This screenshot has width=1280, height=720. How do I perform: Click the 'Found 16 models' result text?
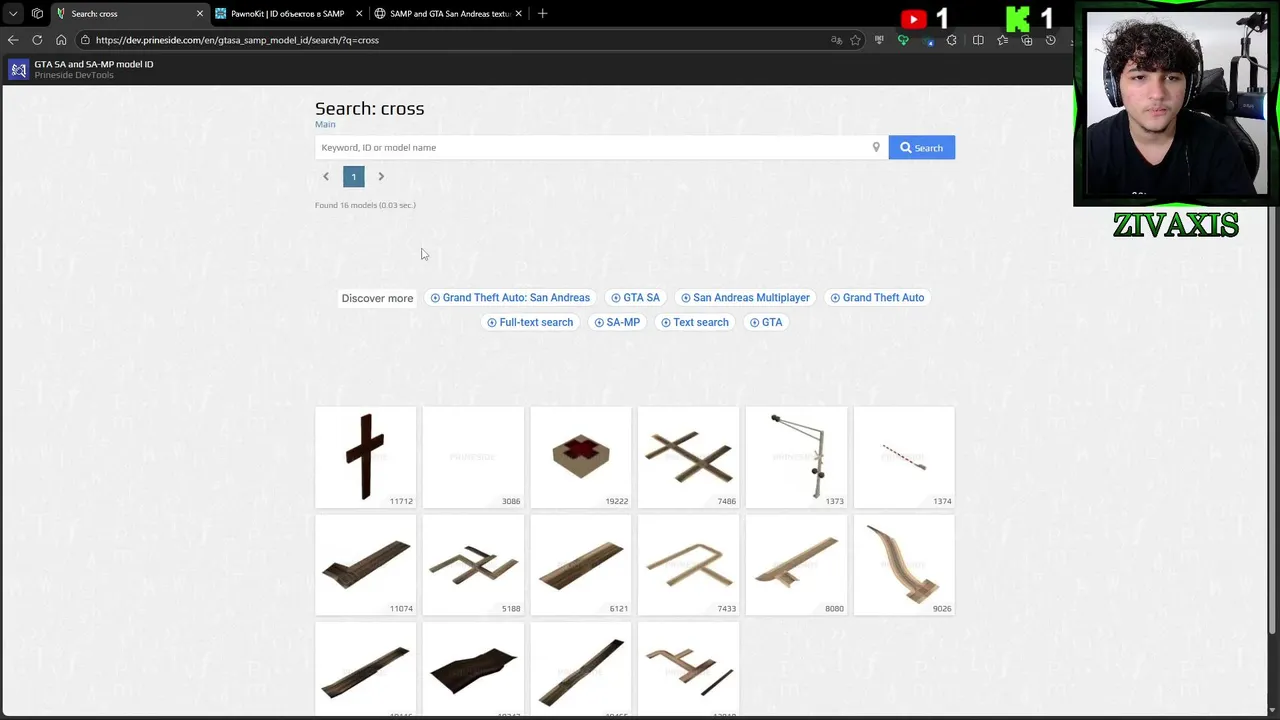click(365, 205)
